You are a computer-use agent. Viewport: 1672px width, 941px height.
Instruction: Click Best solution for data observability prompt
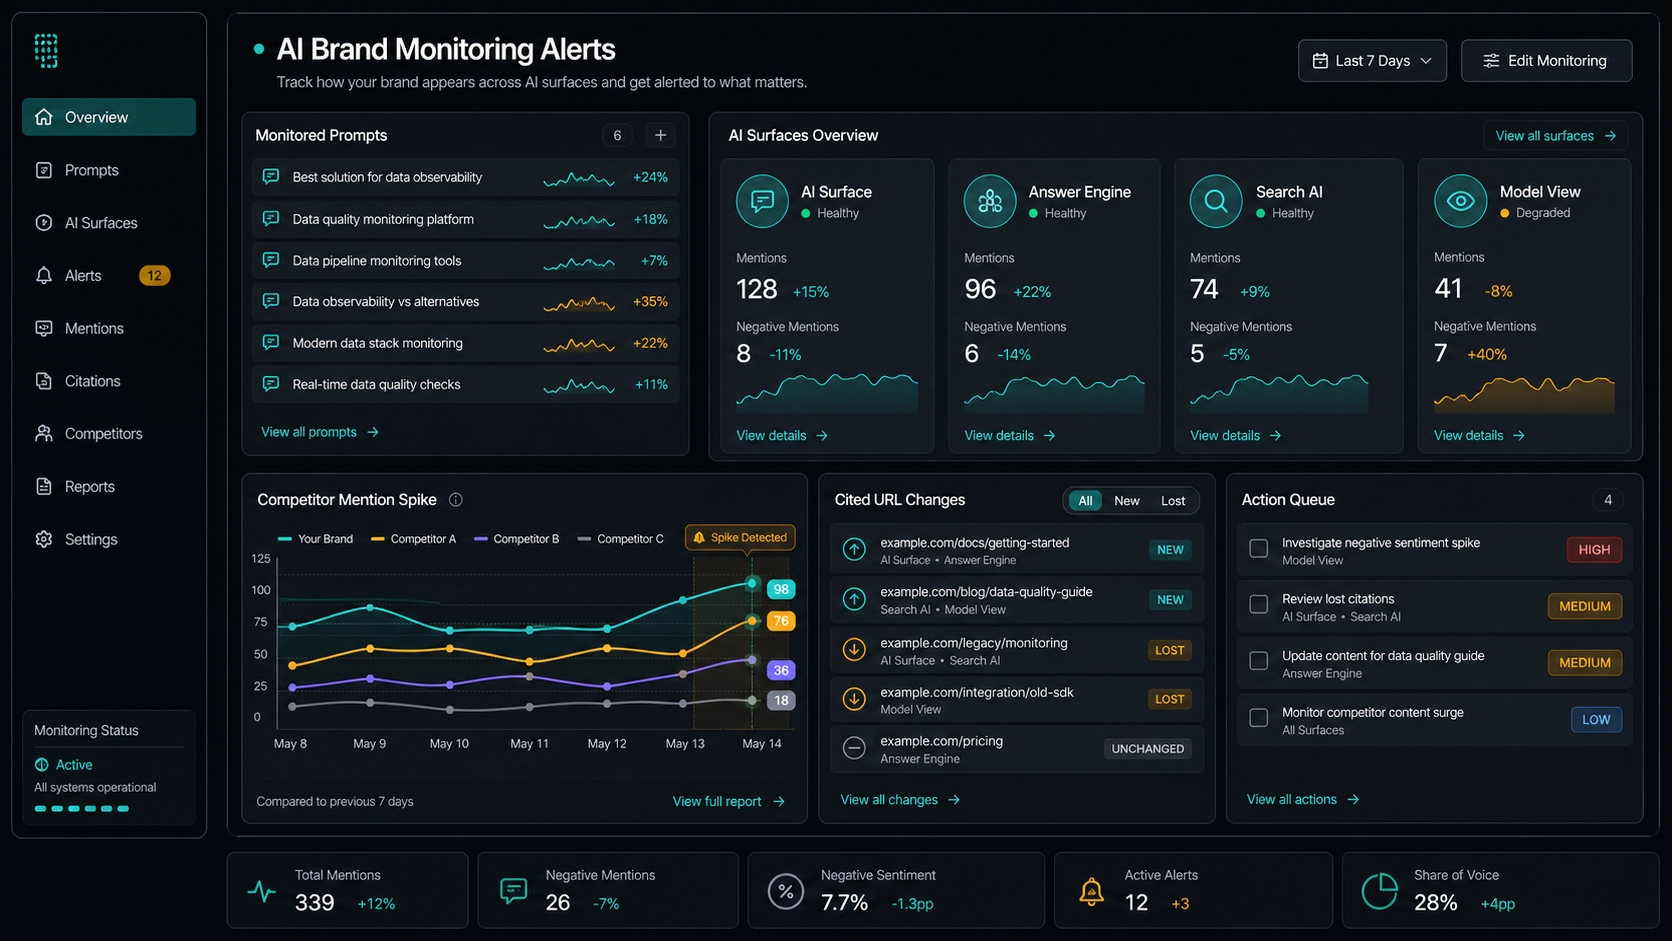[466, 177]
